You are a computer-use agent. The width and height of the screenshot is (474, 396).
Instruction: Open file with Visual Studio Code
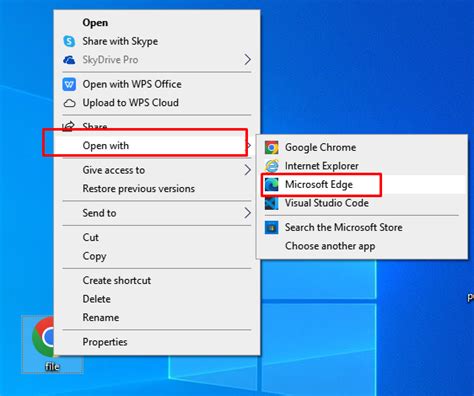point(362,203)
